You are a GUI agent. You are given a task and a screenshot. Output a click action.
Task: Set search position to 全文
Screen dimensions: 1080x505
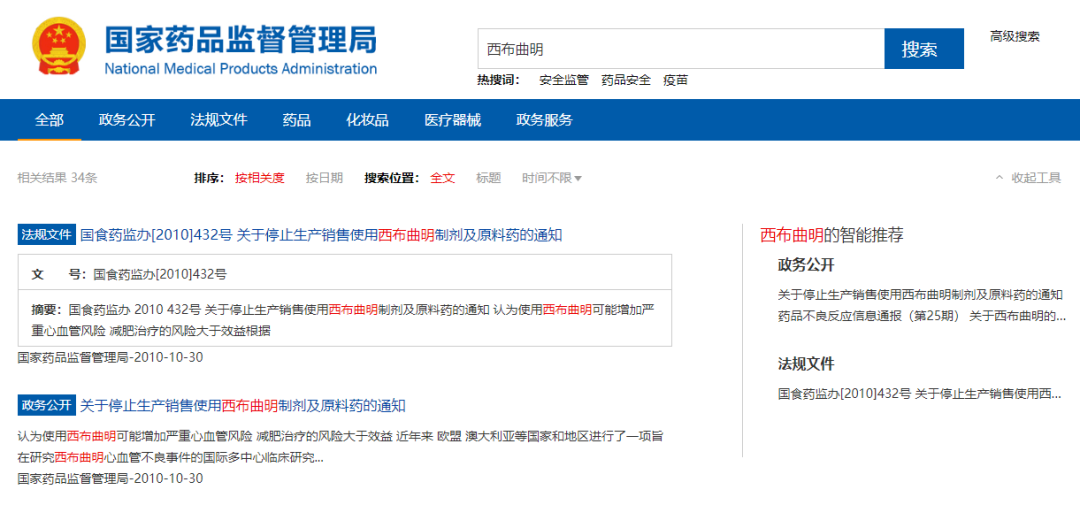(443, 178)
